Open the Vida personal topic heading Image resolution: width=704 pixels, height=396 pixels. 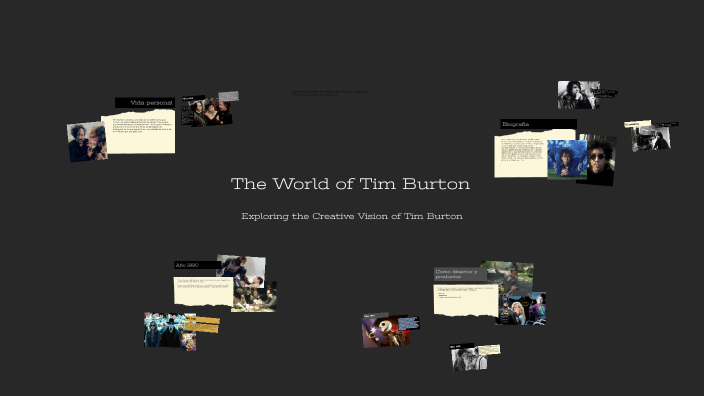point(145,103)
